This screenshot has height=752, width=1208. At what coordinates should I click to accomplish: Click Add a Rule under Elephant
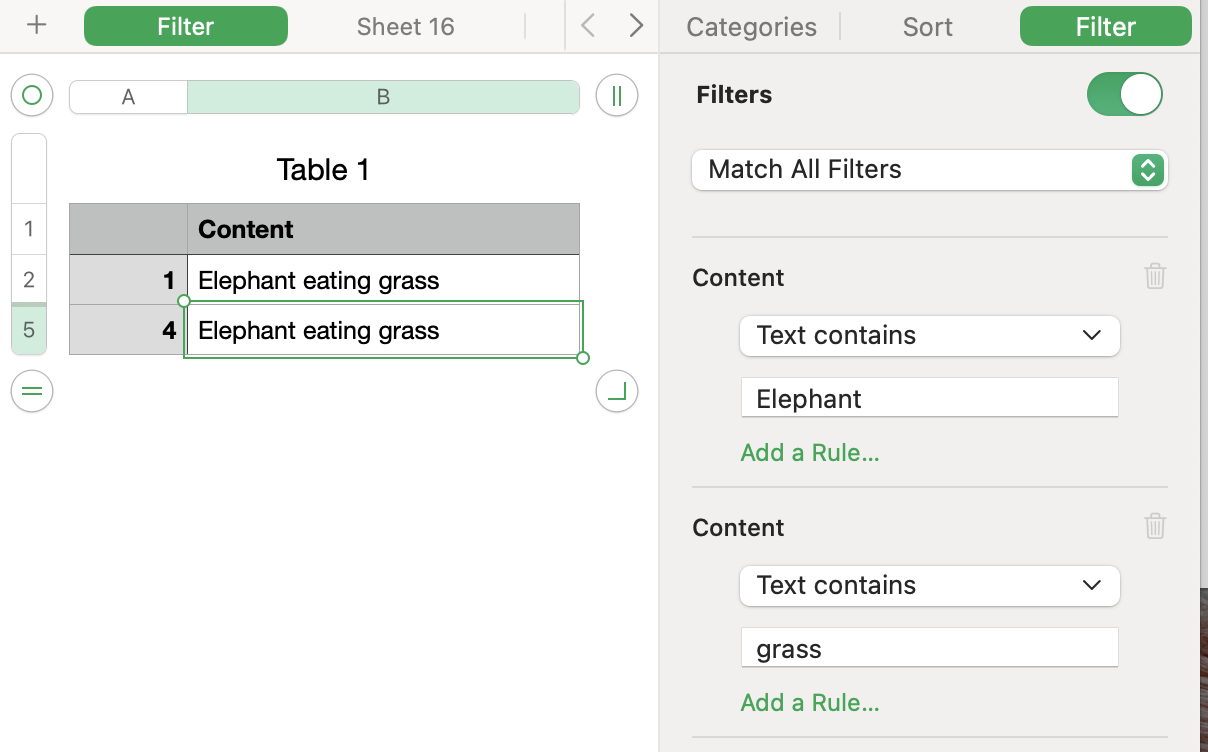coord(810,453)
